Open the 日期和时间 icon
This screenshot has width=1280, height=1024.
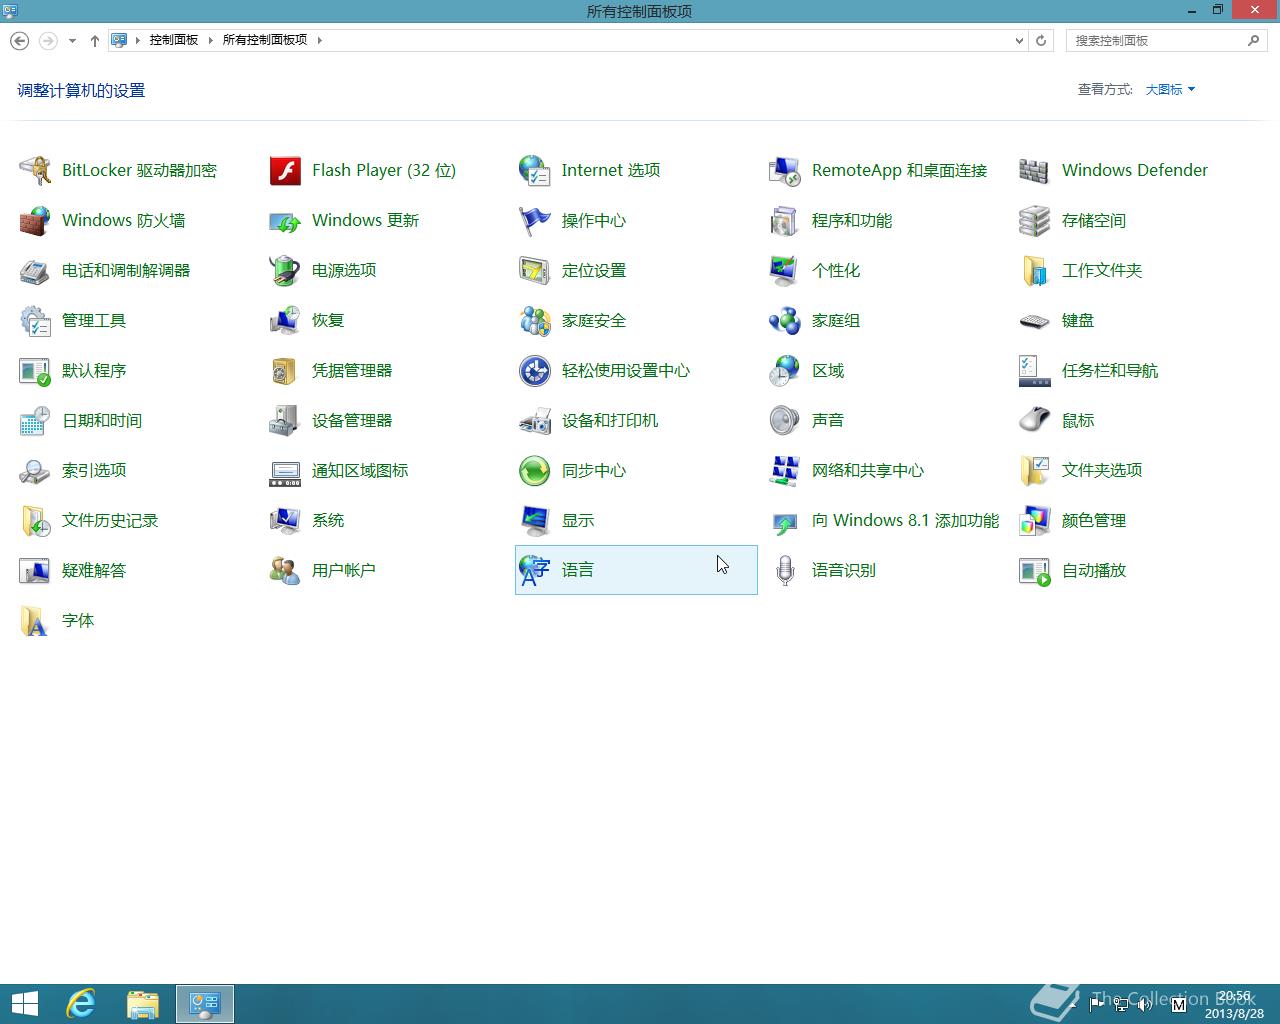(x=35, y=420)
